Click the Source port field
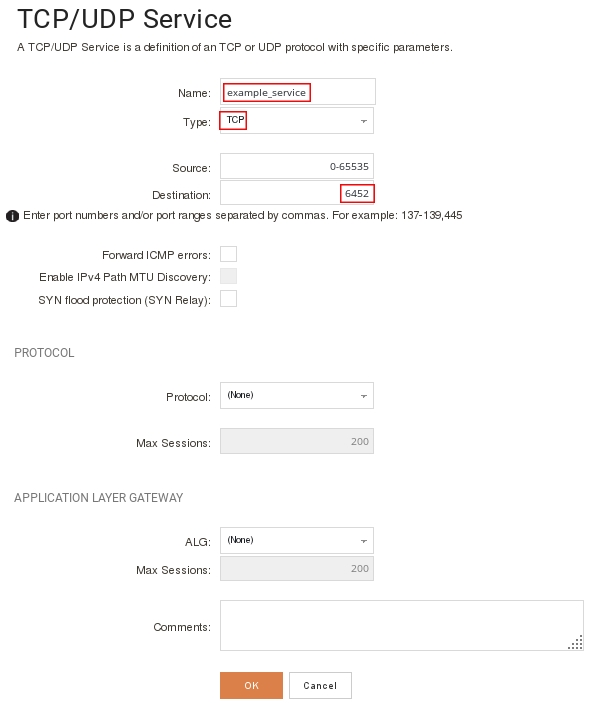This screenshot has height=703, width=595. 297,166
